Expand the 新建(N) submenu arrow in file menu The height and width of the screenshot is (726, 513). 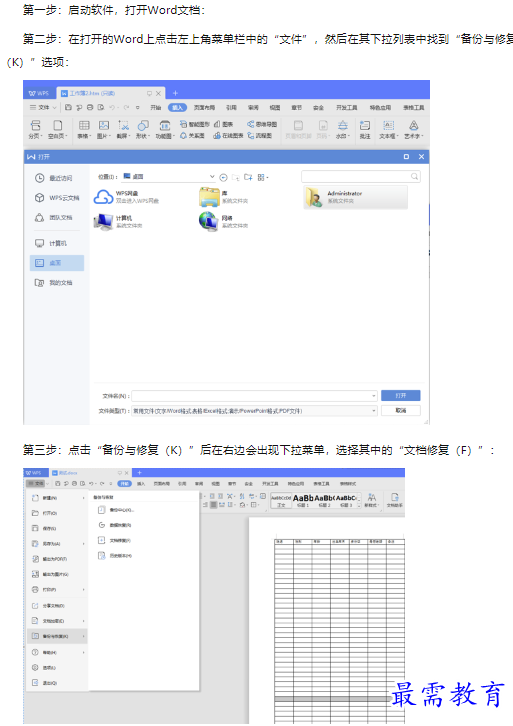tap(83, 498)
